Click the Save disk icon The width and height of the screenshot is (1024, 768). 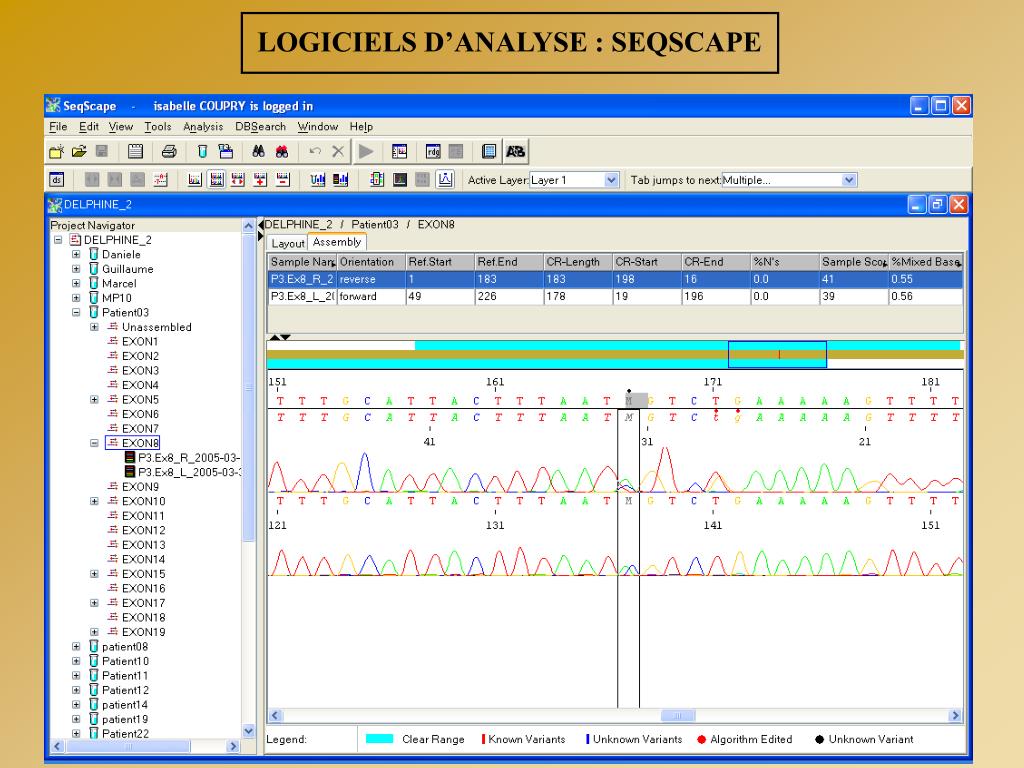coord(102,152)
